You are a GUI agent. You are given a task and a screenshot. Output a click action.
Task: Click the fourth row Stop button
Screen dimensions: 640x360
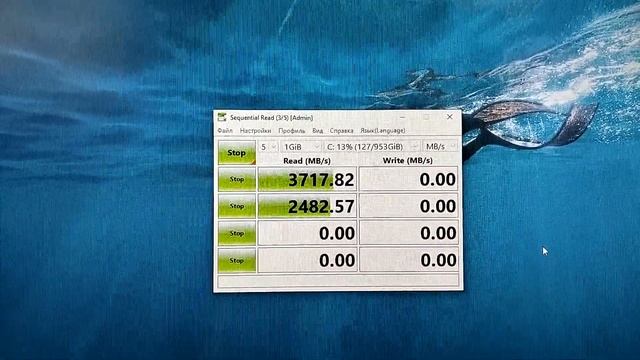(x=237, y=260)
